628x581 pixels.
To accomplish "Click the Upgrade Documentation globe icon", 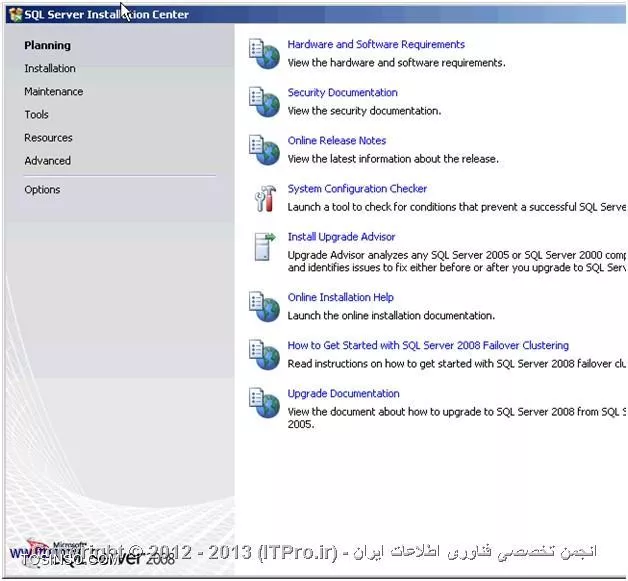I will tap(264, 402).
